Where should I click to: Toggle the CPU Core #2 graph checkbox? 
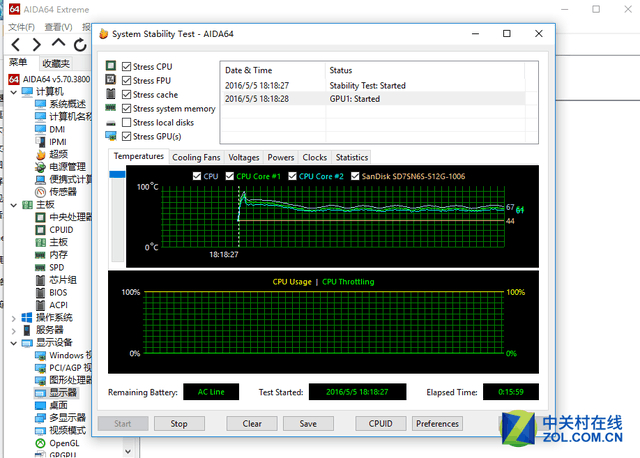(292, 176)
